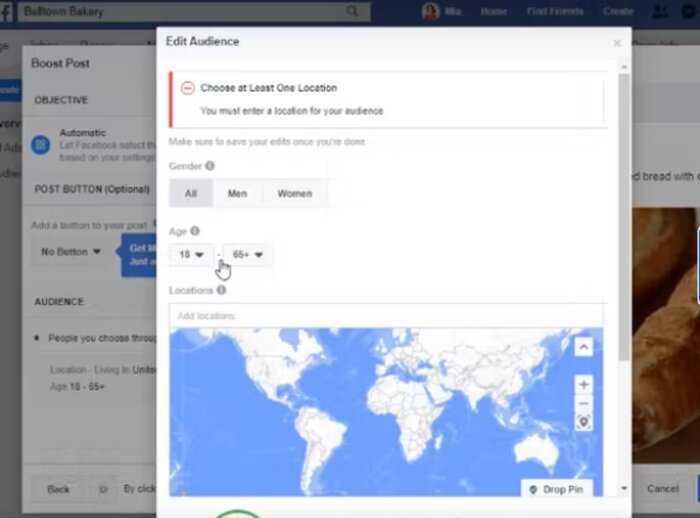
Task: Go to Home in top bar
Action: pos(494,12)
